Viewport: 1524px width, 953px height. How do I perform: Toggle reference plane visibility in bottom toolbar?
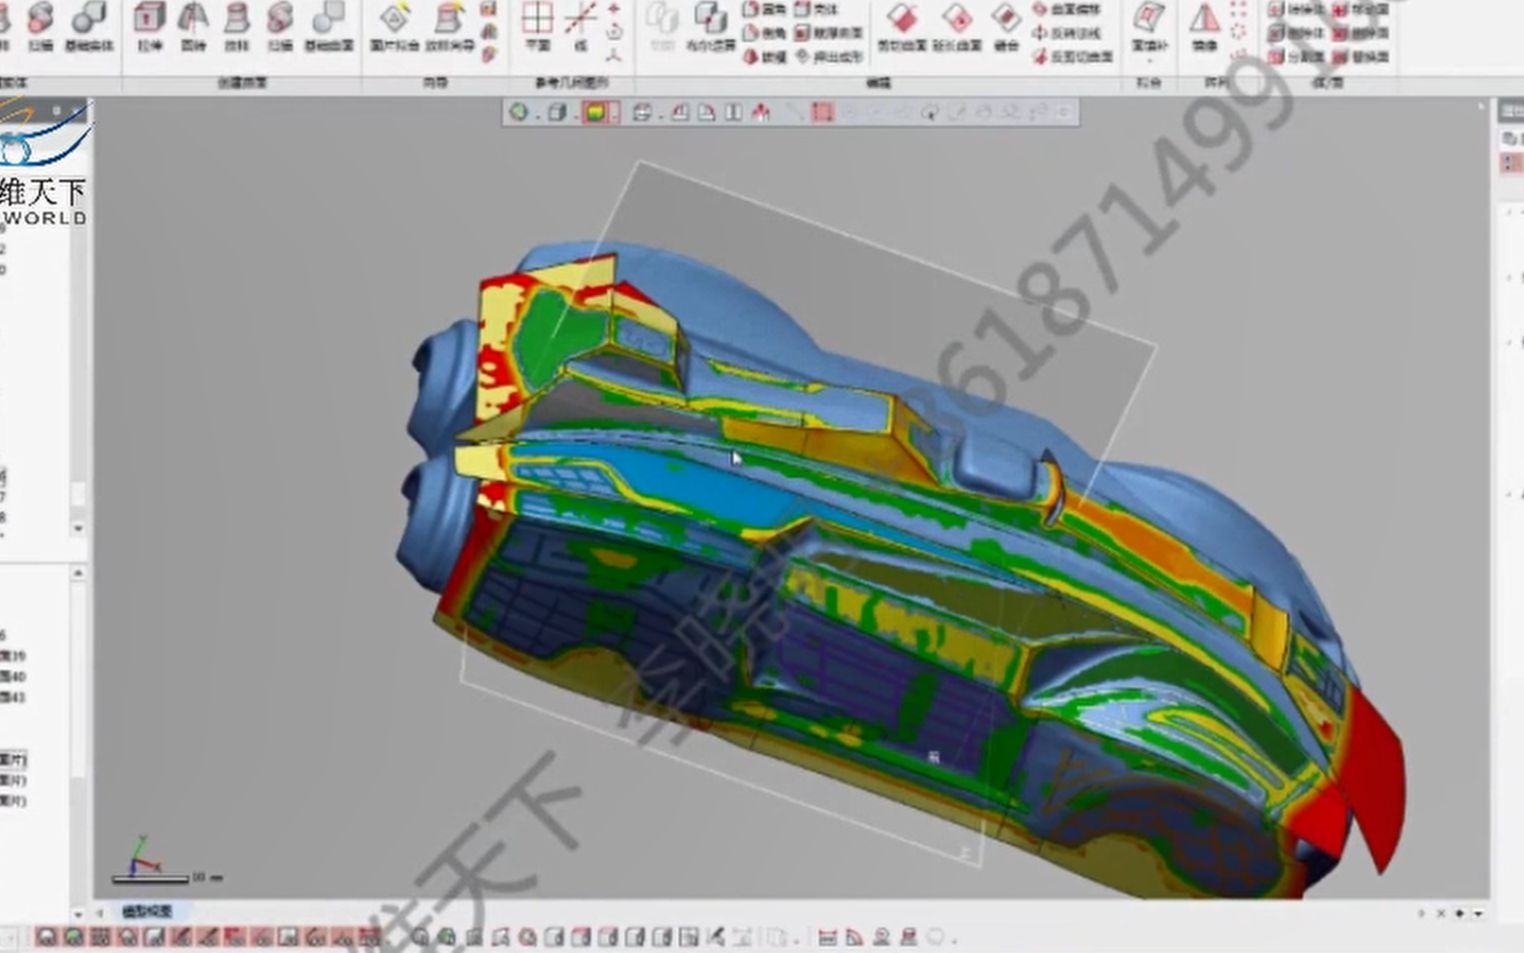click(x=288, y=937)
